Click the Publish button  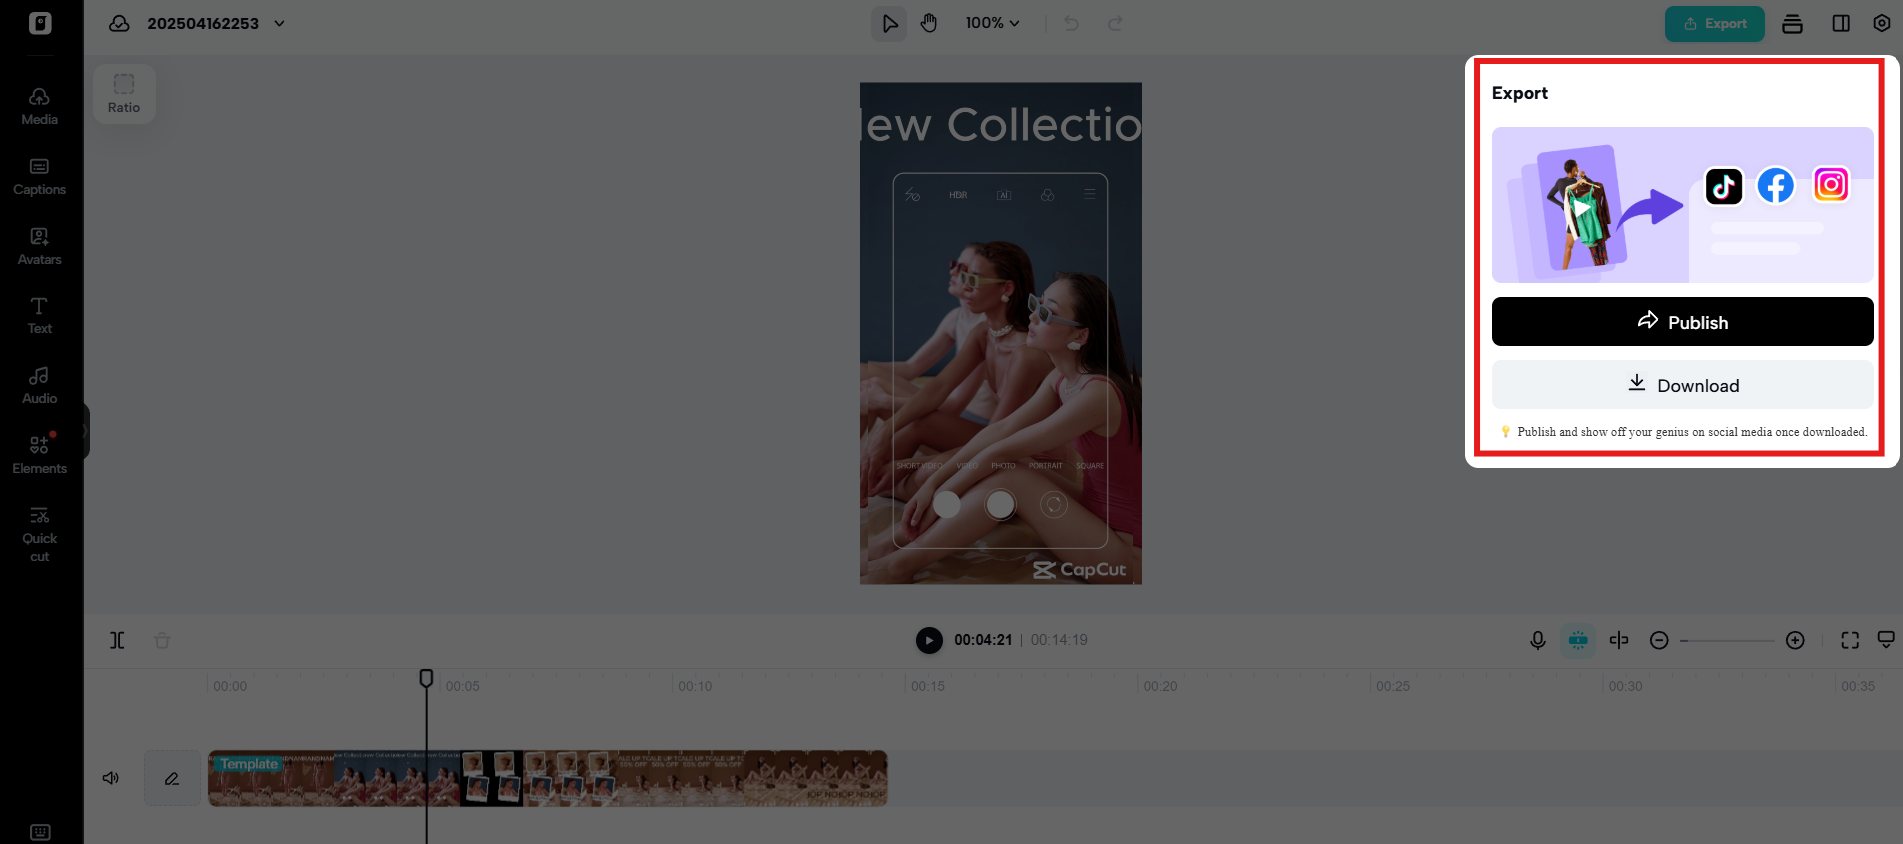(x=1682, y=321)
